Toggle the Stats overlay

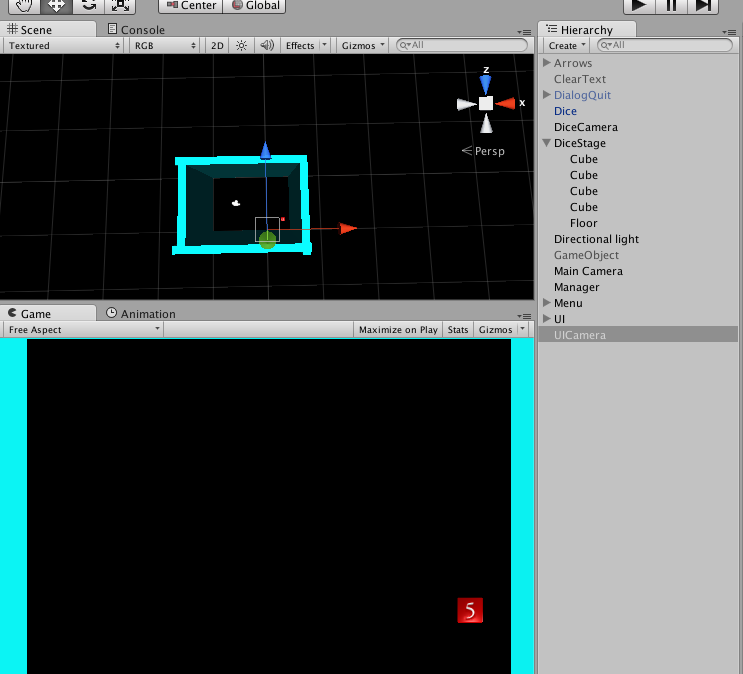click(x=458, y=329)
